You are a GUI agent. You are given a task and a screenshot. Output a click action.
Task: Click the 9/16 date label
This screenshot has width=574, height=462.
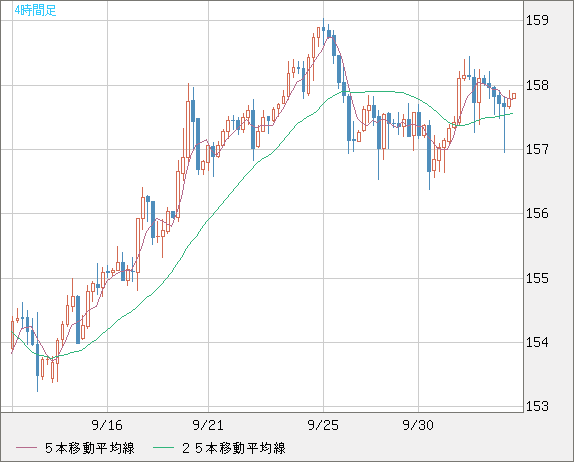(x=107, y=425)
